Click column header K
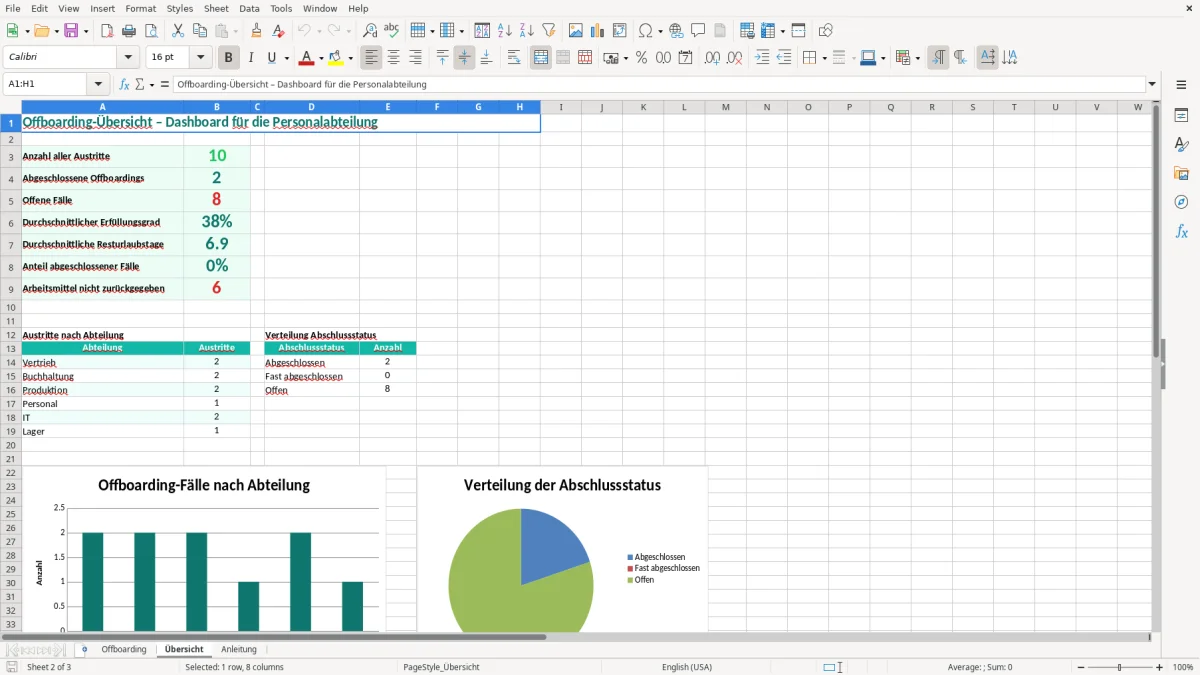 click(643, 107)
